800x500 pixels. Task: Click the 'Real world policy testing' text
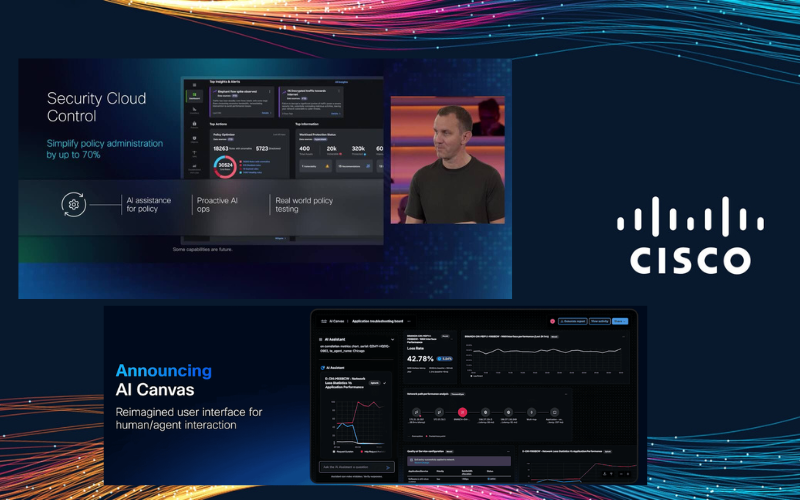pyautogui.click(x=304, y=205)
